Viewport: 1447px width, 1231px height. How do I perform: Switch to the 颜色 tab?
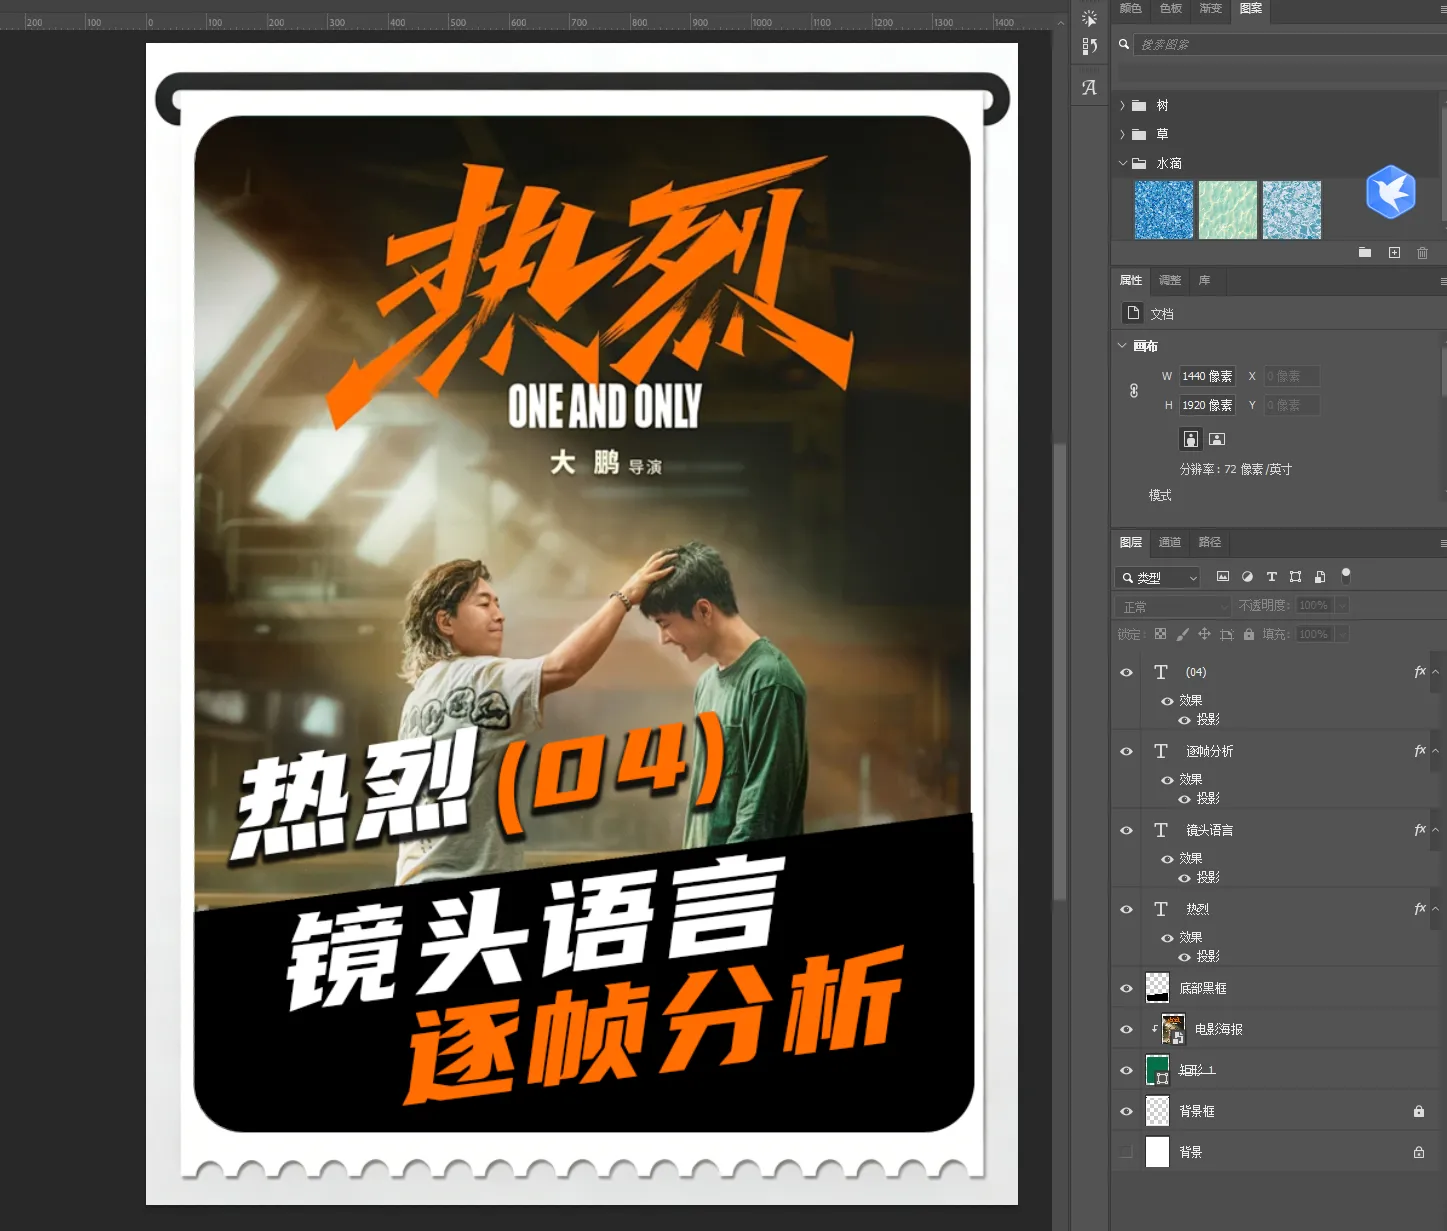1131,8
